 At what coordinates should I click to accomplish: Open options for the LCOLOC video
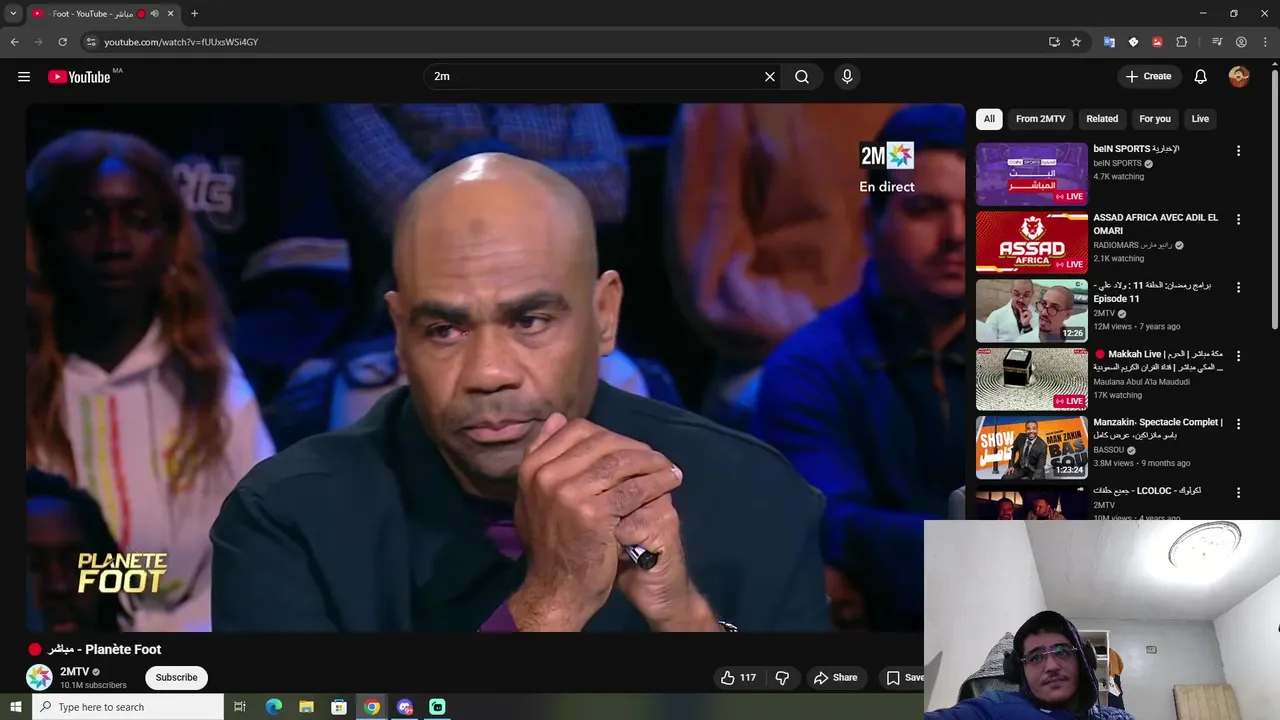pyautogui.click(x=1238, y=493)
